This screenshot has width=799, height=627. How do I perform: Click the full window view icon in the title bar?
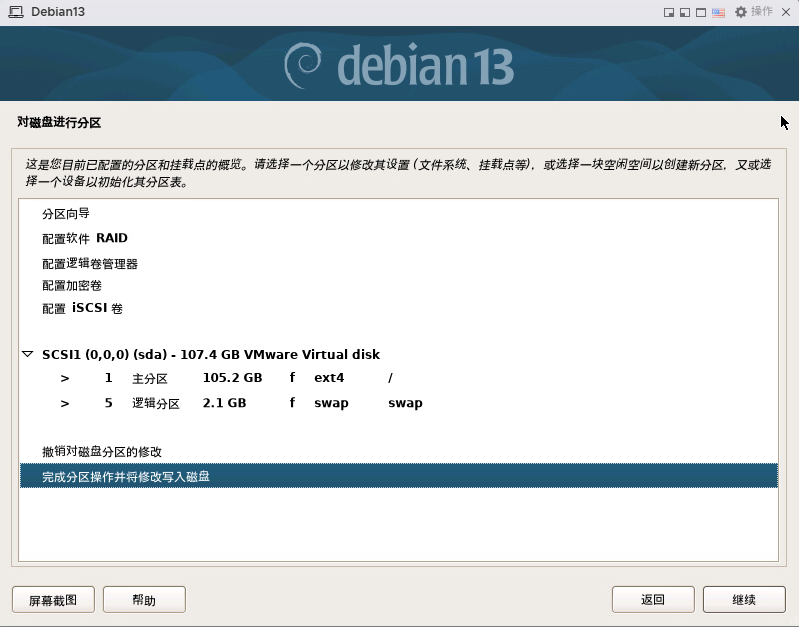click(701, 12)
